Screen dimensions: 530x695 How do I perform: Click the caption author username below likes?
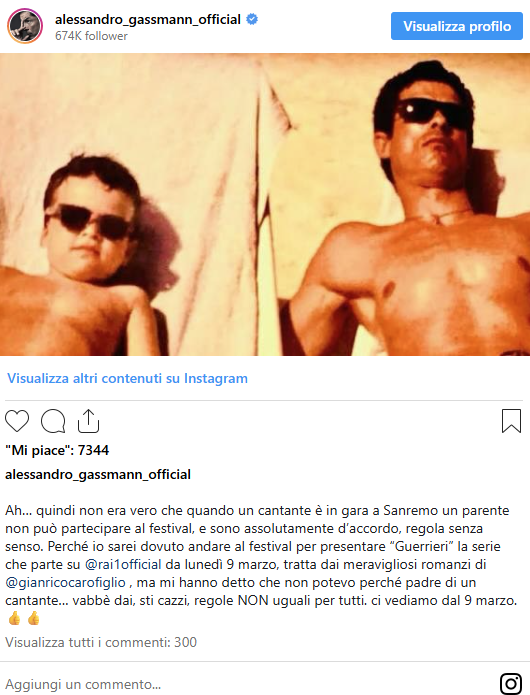tap(98, 474)
